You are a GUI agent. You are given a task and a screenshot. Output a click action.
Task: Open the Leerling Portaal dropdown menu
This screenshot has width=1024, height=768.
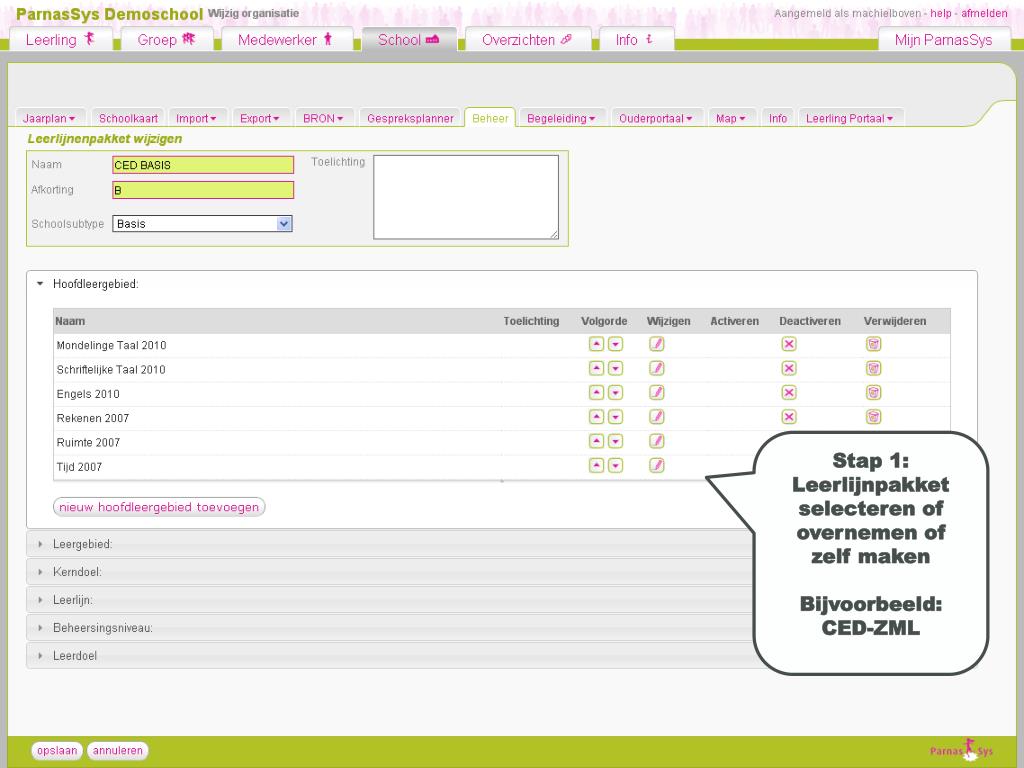[849, 118]
